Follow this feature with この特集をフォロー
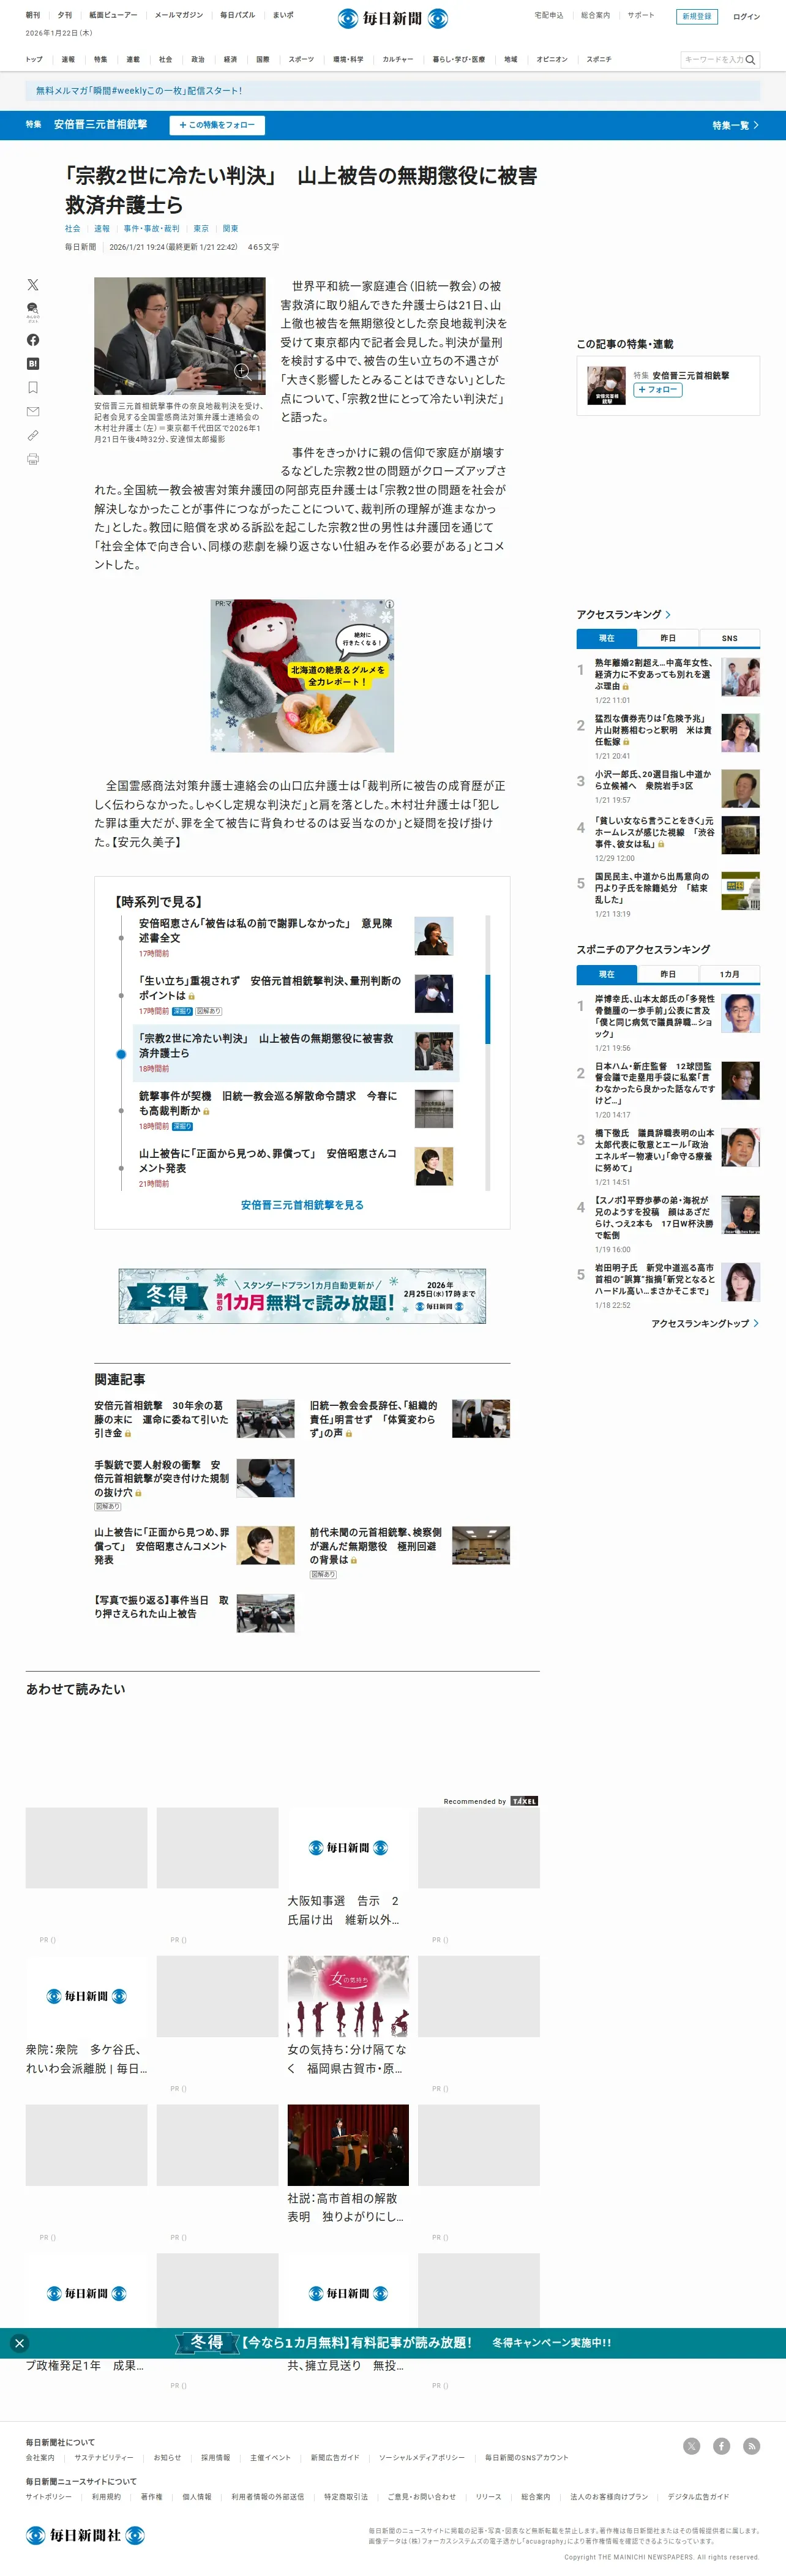The height and width of the screenshot is (2576, 786). tap(217, 125)
